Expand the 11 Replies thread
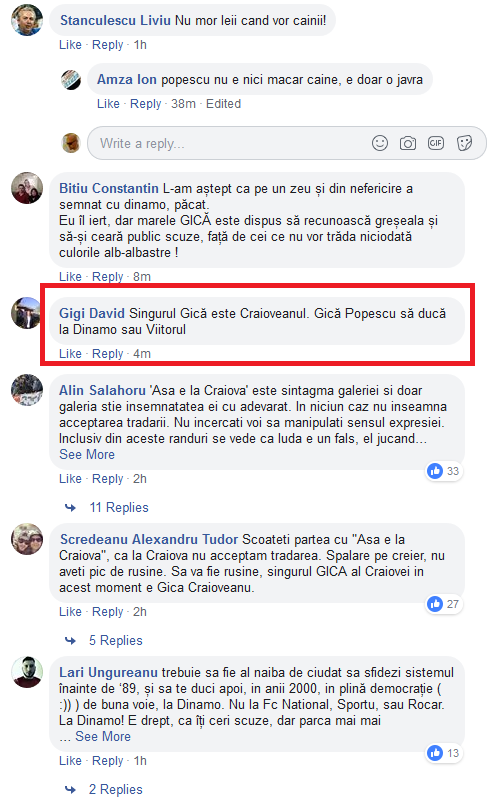This screenshot has width=491, height=798. pyautogui.click(x=119, y=507)
